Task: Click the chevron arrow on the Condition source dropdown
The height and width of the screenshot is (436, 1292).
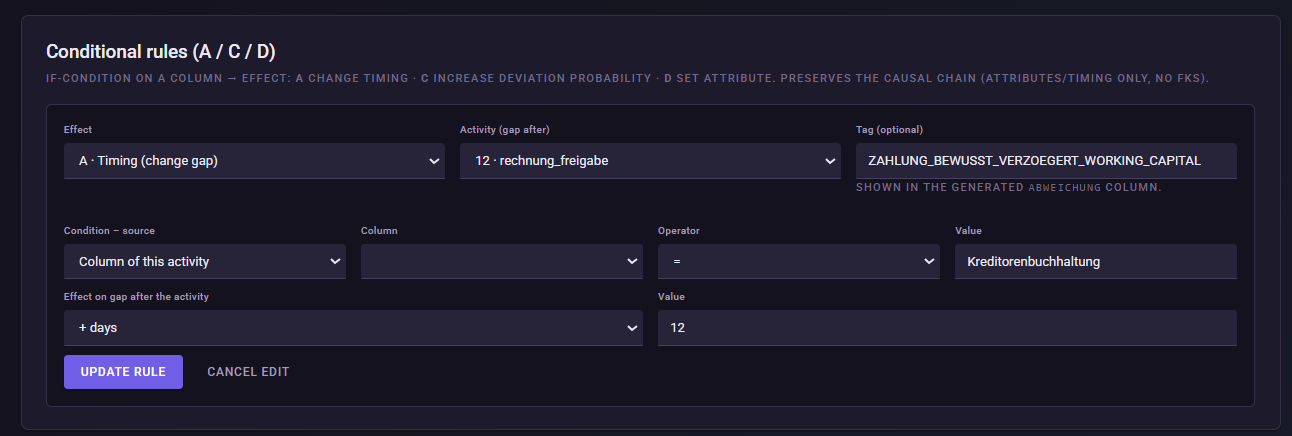Action: (x=334, y=262)
